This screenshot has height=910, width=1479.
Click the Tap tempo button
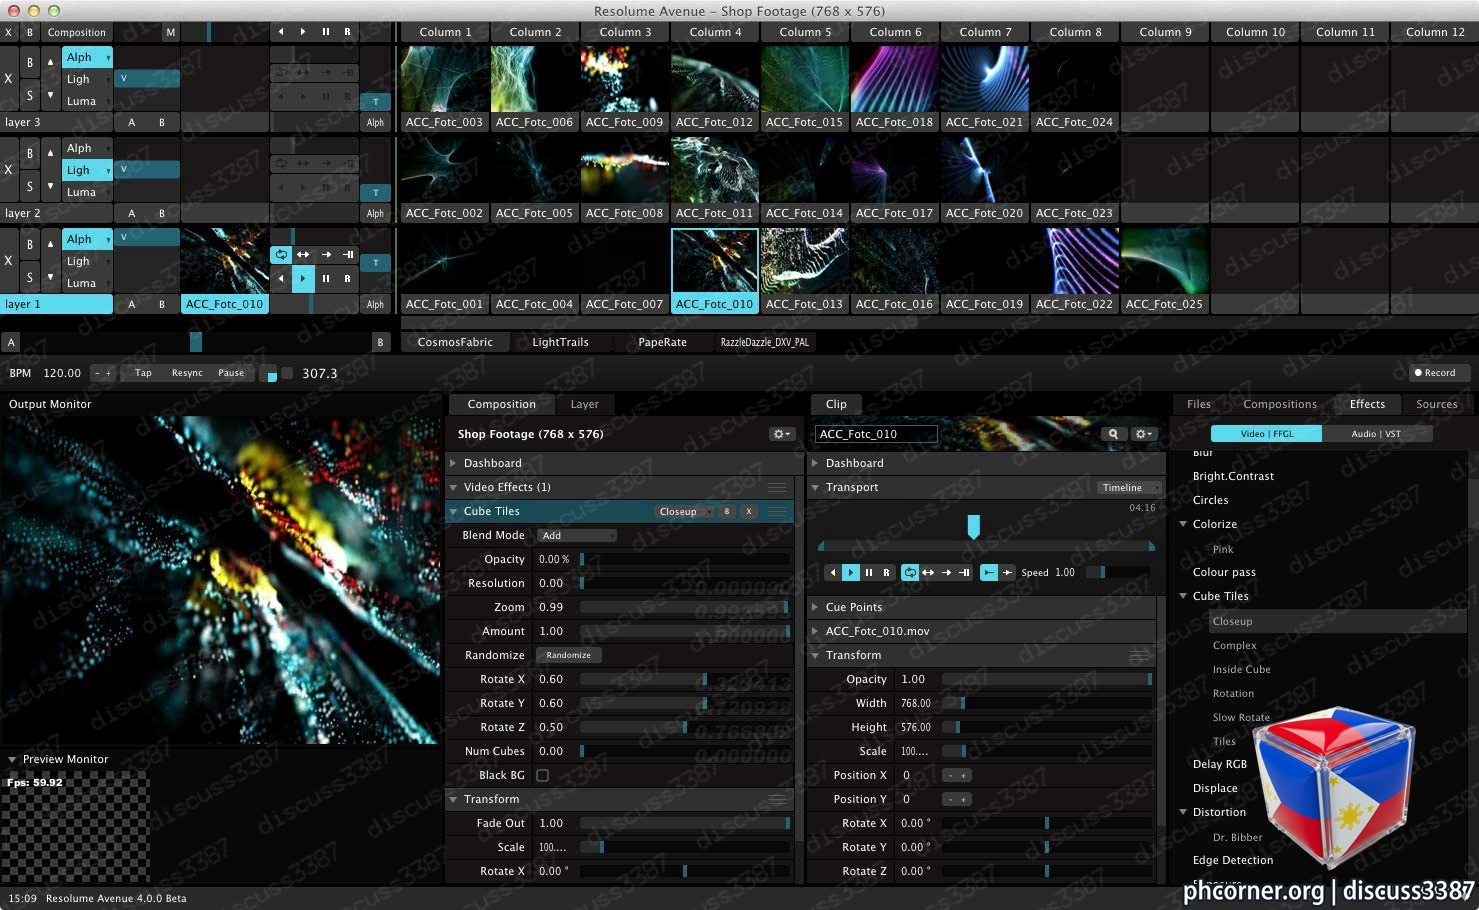click(143, 373)
